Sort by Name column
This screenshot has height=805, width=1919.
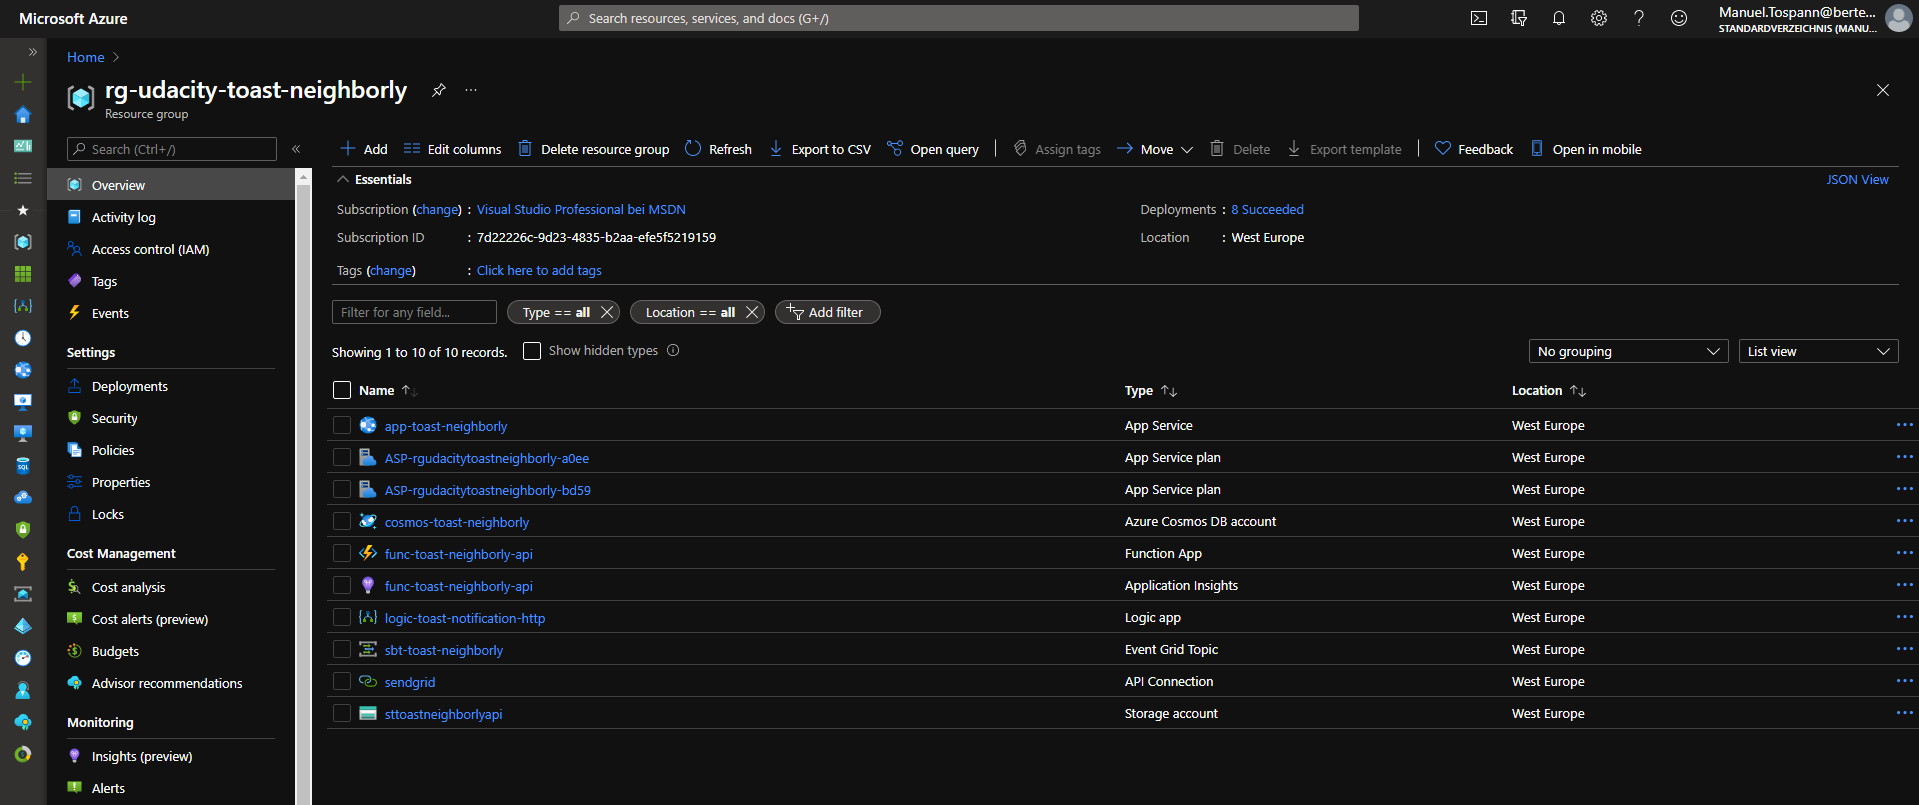click(388, 390)
